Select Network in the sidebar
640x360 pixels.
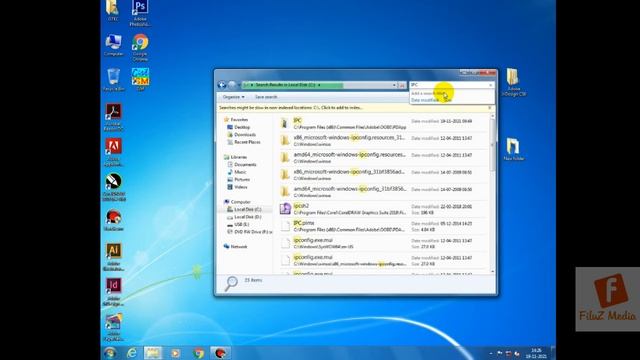[236, 247]
